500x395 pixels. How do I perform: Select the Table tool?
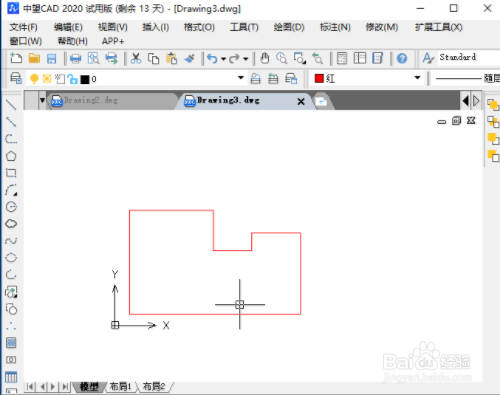[11, 377]
